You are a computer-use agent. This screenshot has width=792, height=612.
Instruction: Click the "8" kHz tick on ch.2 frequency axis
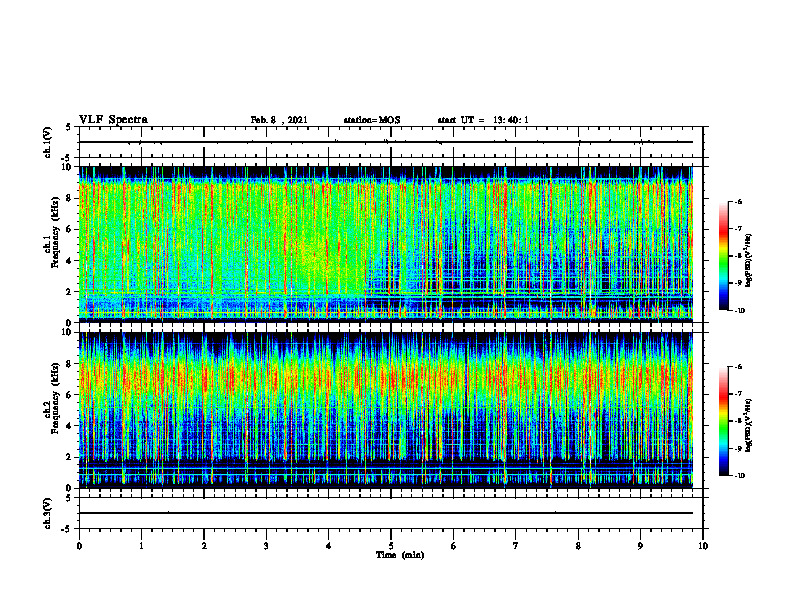pyautogui.click(x=70, y=364)
